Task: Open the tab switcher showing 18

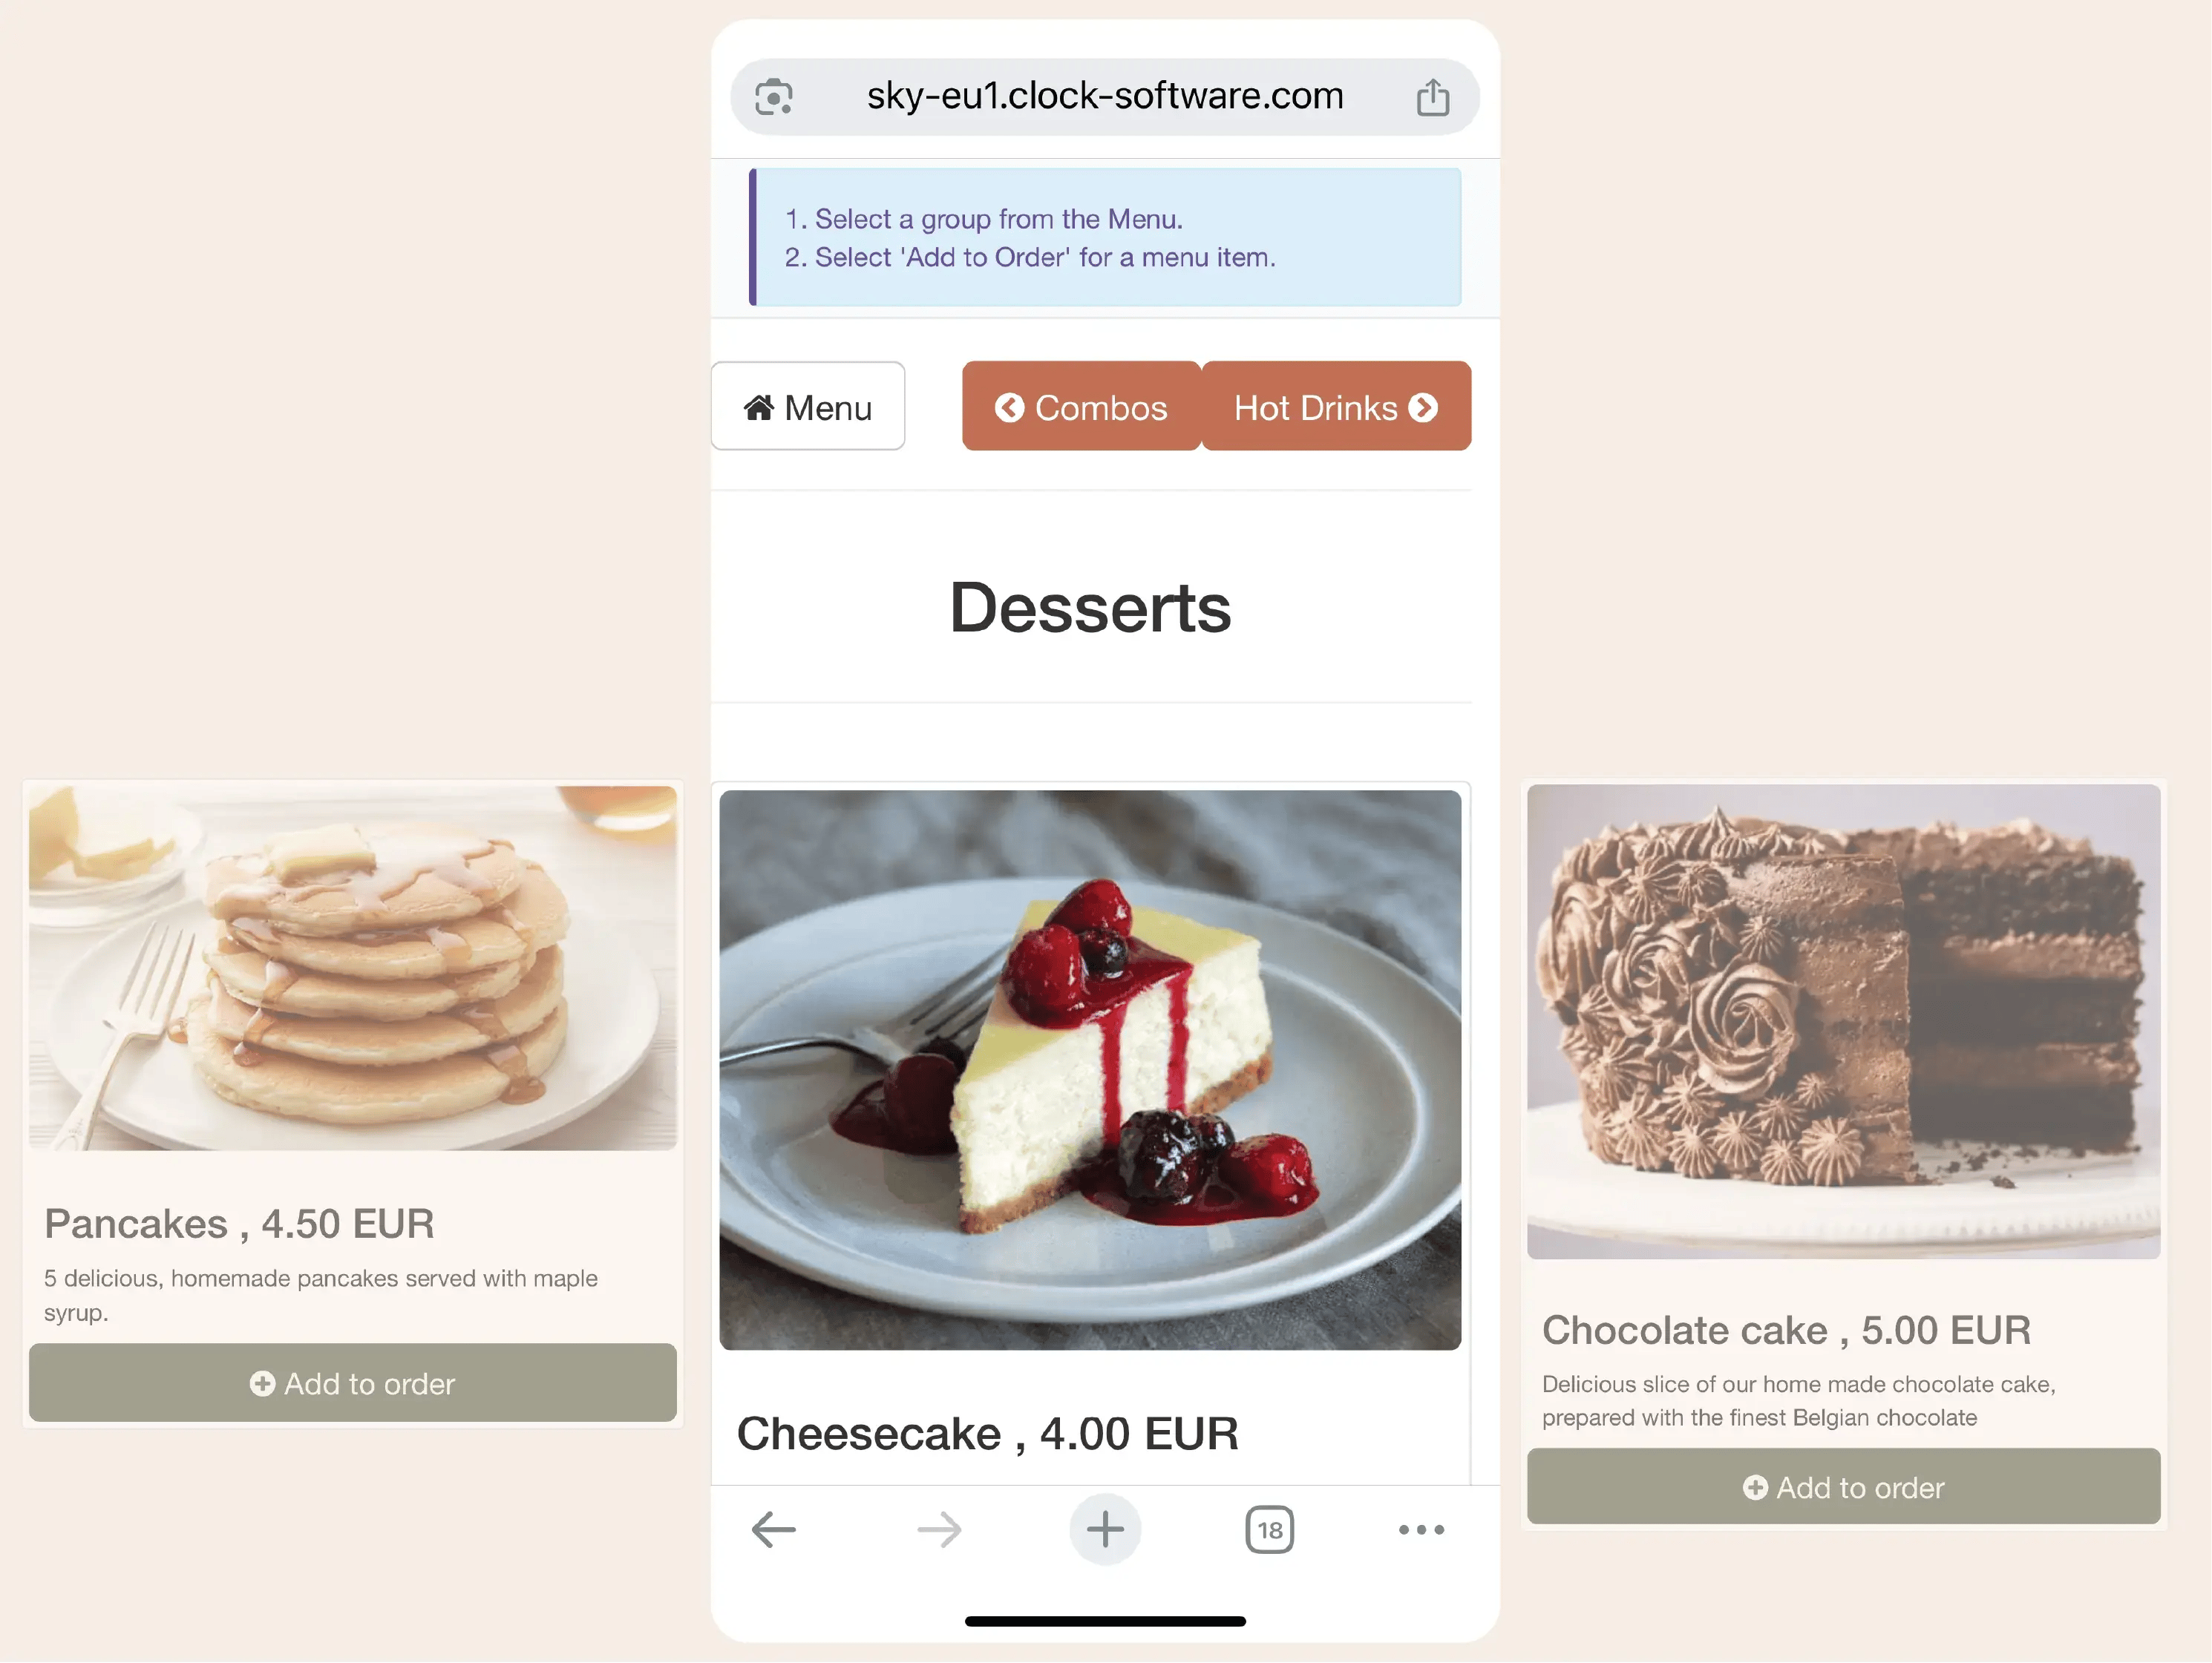Action: tap(1269, 1529)
